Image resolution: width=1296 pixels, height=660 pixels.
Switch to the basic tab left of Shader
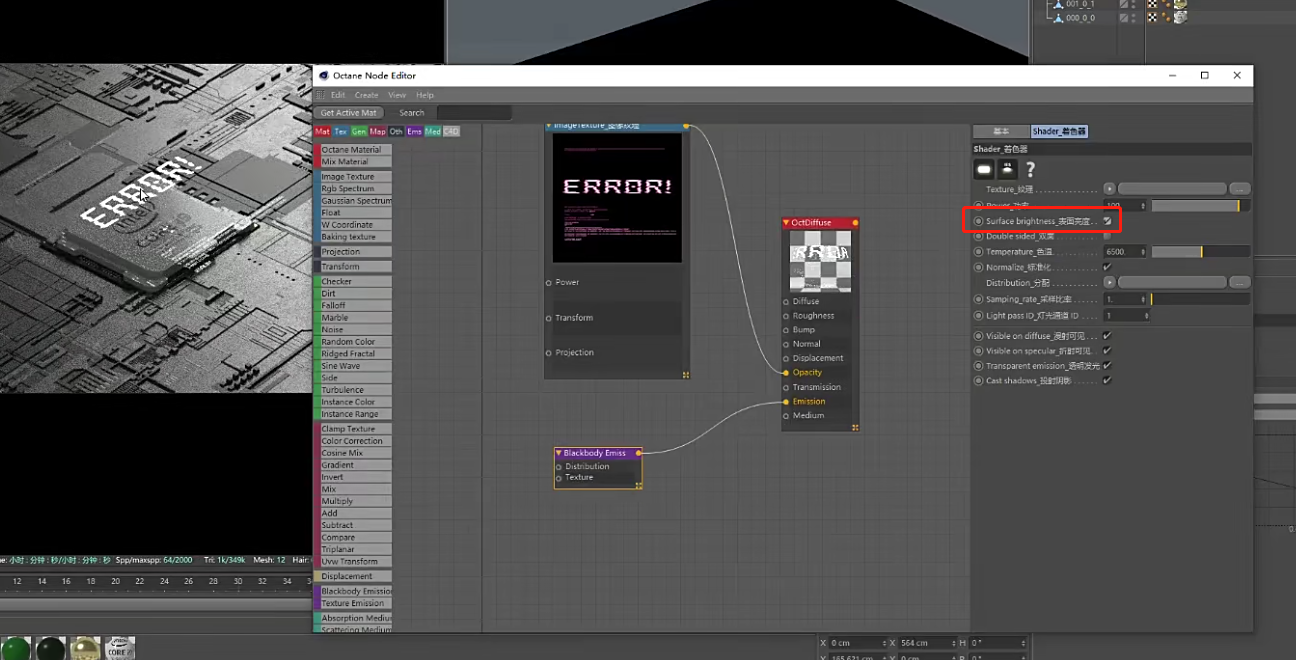[x=1001, y=132]
